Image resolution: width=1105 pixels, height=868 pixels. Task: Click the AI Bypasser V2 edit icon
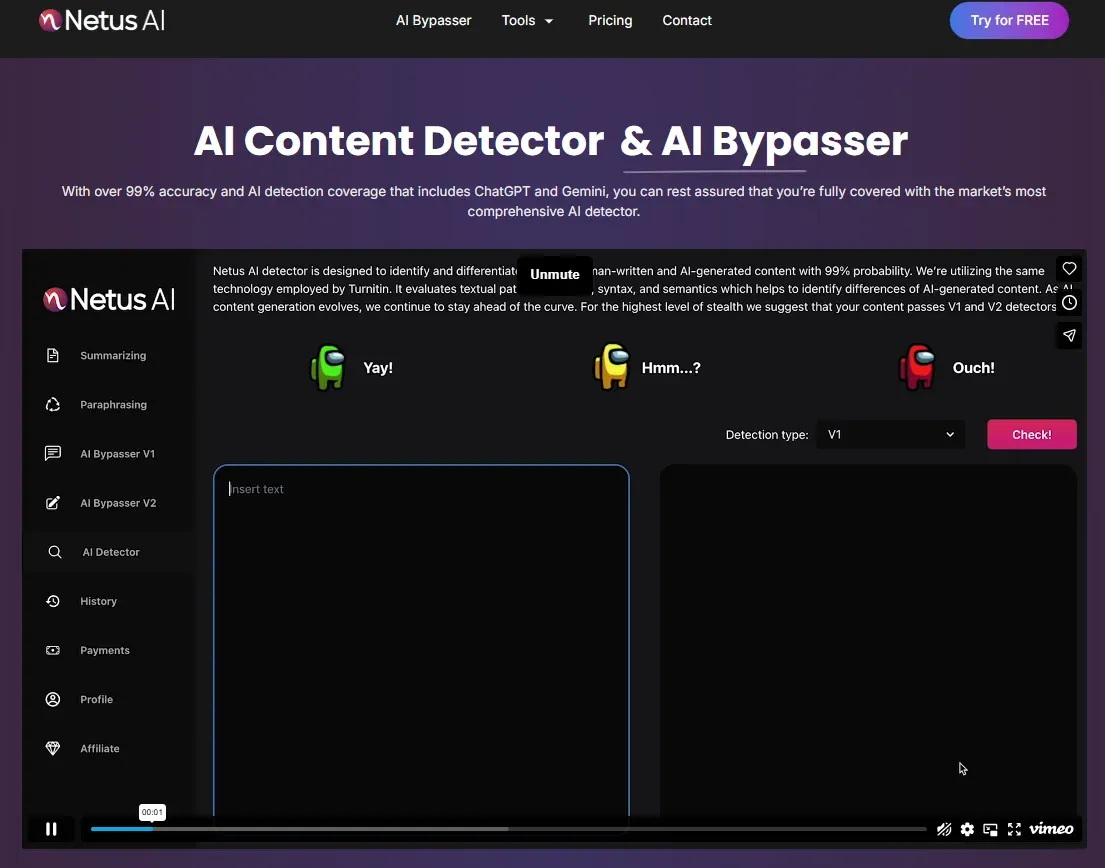(x=53, y=502)
